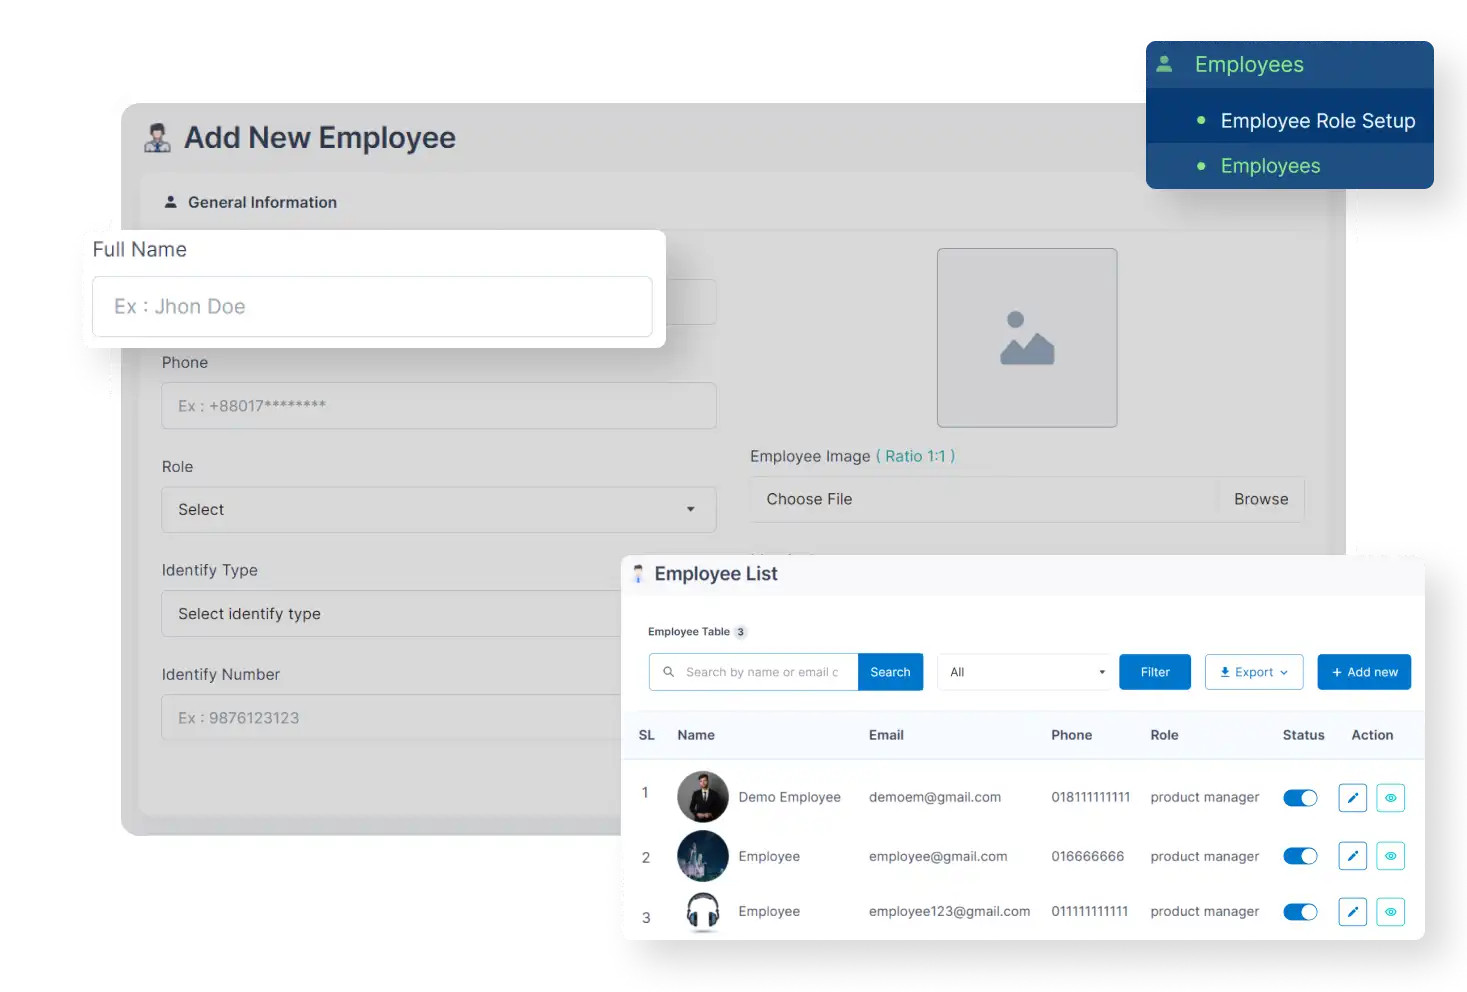Click the Demo Employee profile thumbnail

tap(703, 797)
